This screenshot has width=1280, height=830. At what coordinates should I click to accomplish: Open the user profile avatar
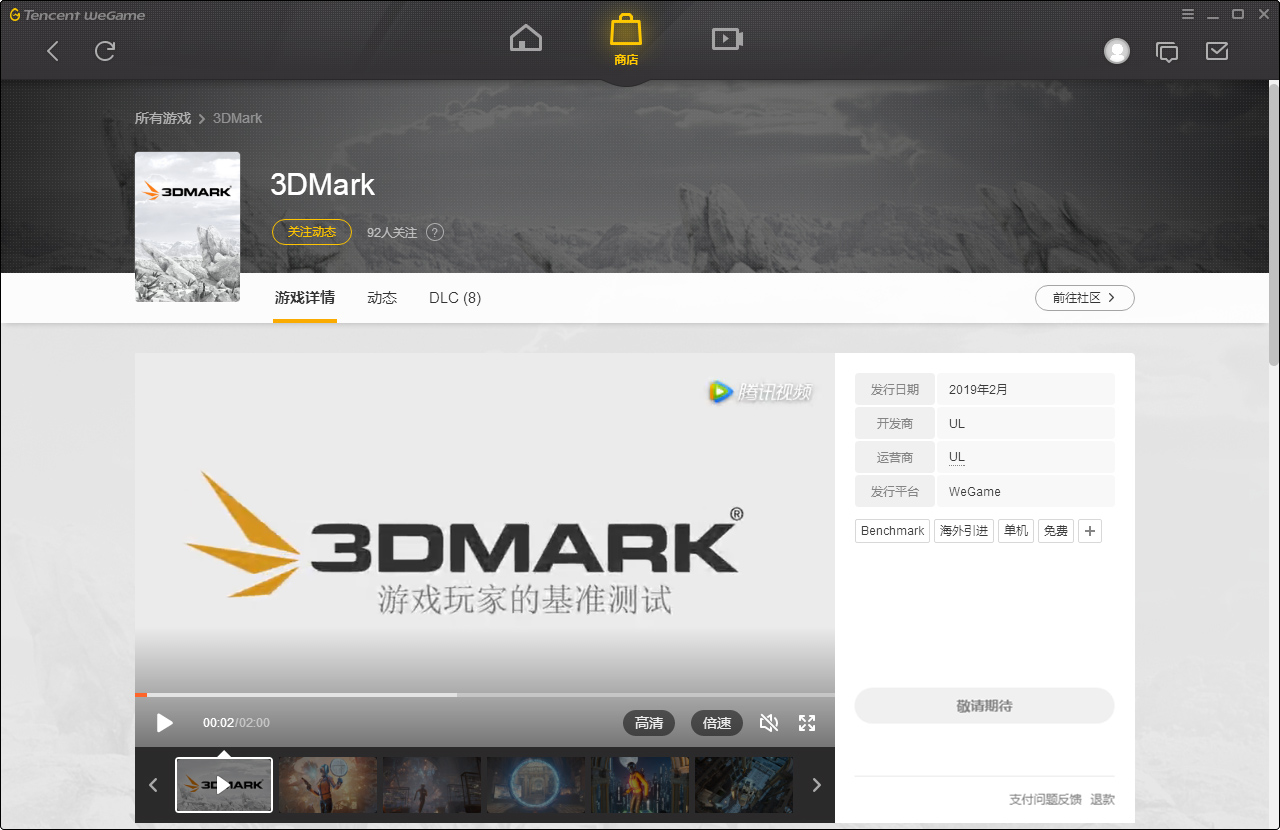1117,51
